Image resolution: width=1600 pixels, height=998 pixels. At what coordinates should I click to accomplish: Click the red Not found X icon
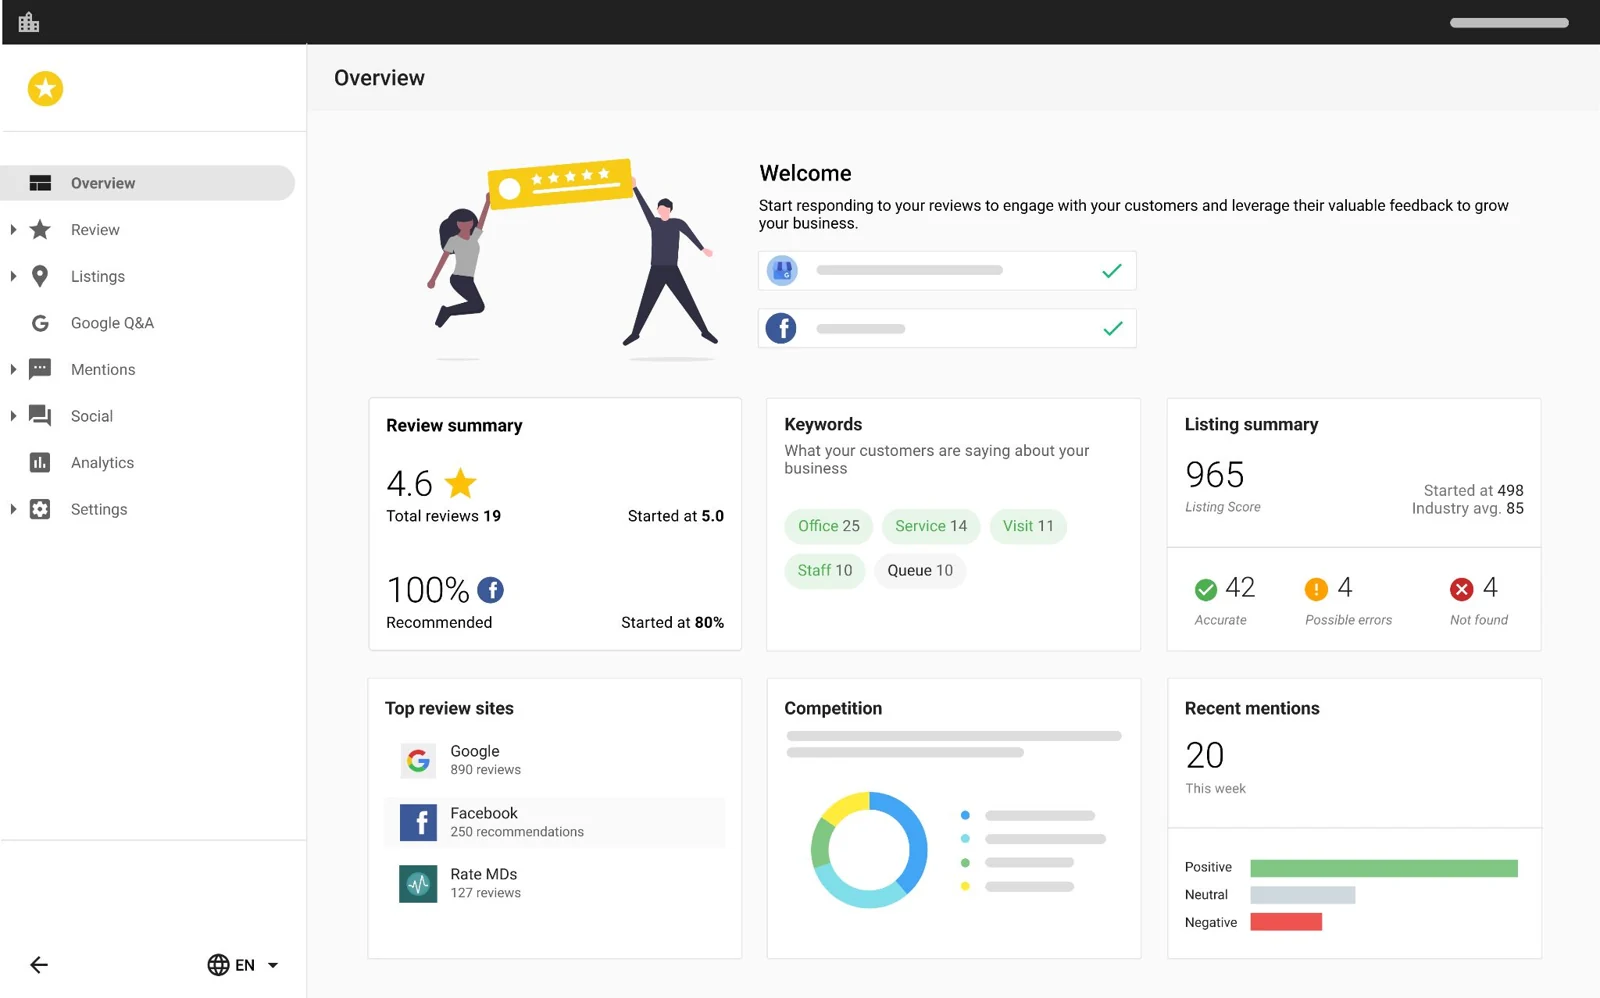click(1462, 589)
